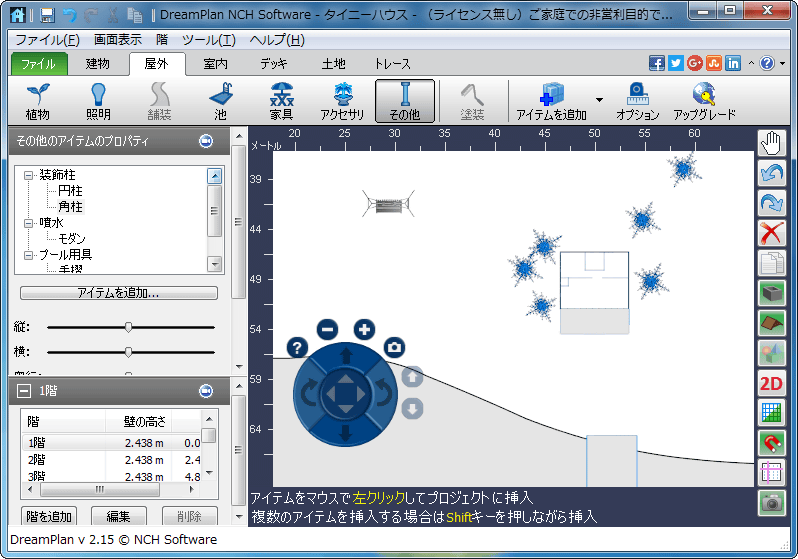Click the 縦 slider handle
This screenshot has height=559, width=798.
click(x=128, y=327)
